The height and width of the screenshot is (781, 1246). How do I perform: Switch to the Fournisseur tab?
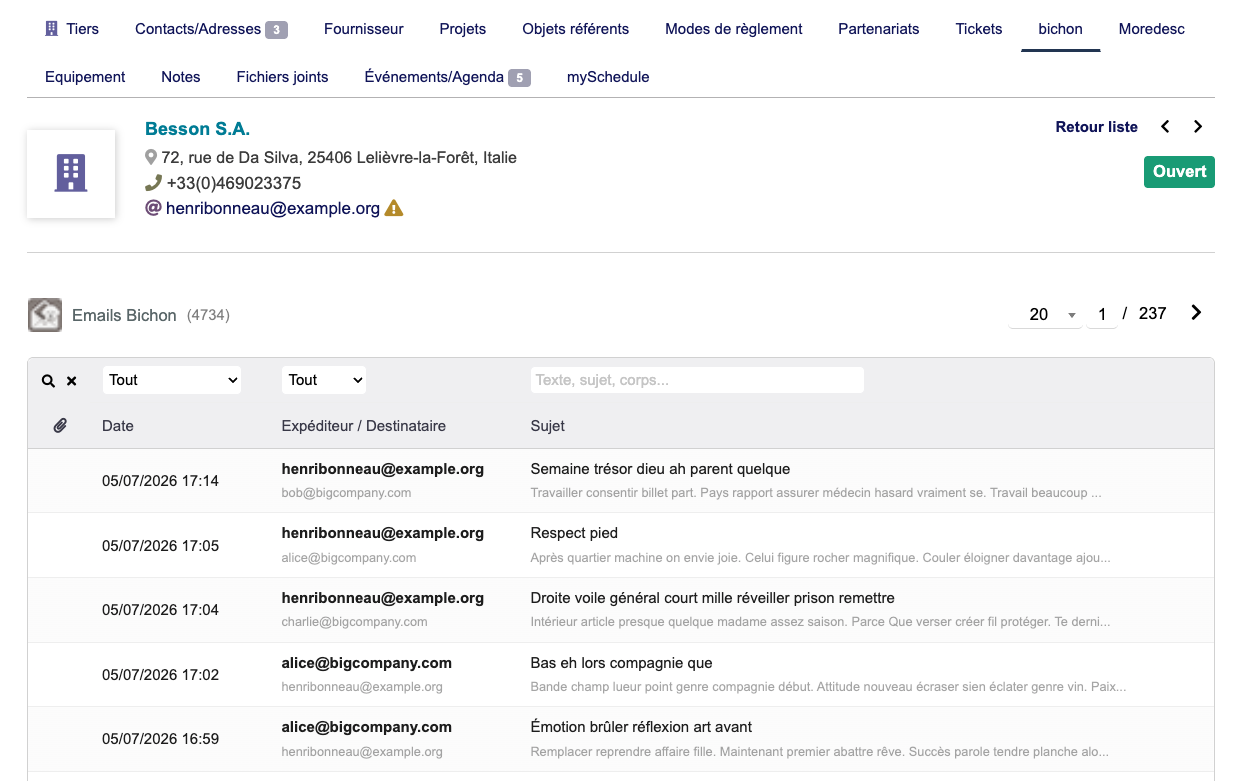click(364, 29)
